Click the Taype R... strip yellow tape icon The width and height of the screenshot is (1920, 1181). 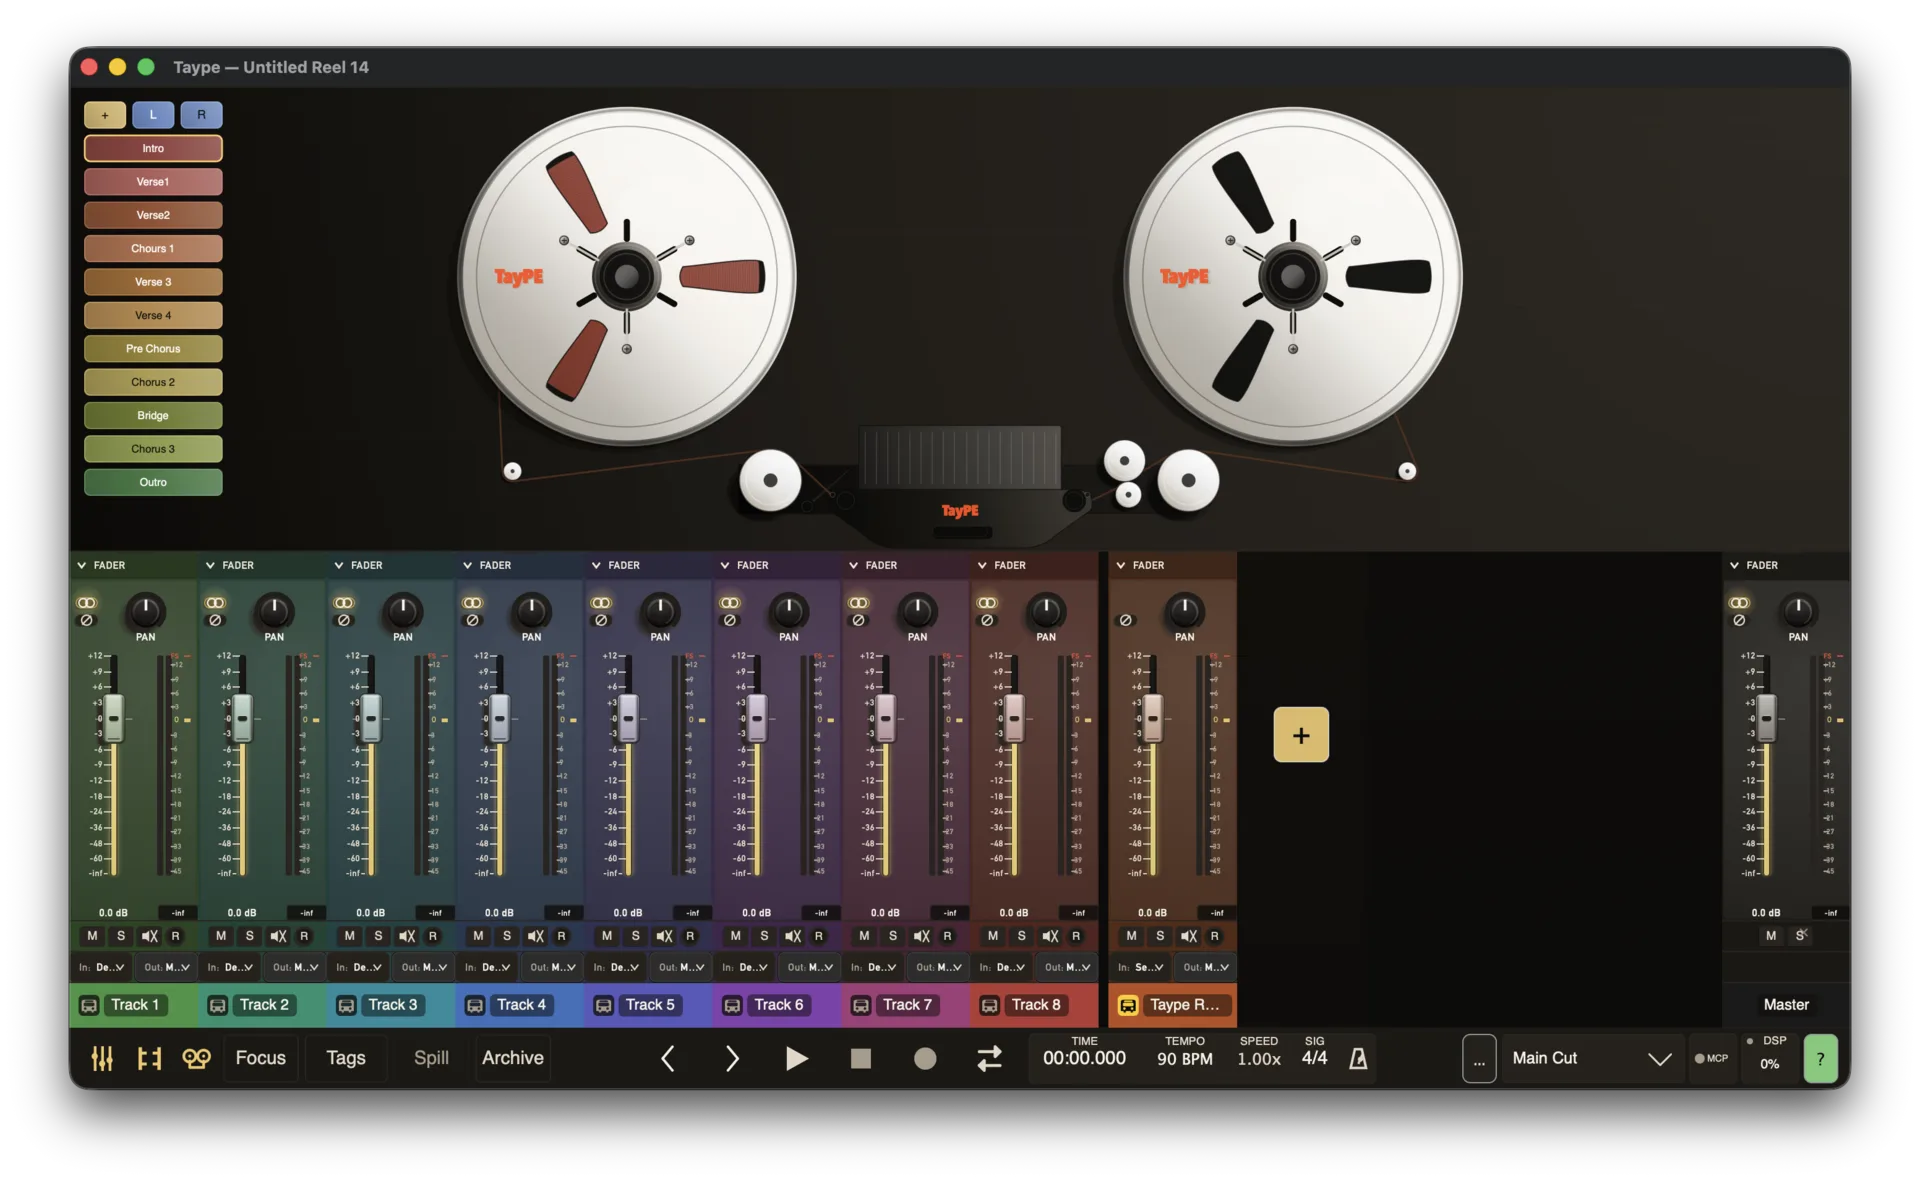(x=1128, y=1005)
